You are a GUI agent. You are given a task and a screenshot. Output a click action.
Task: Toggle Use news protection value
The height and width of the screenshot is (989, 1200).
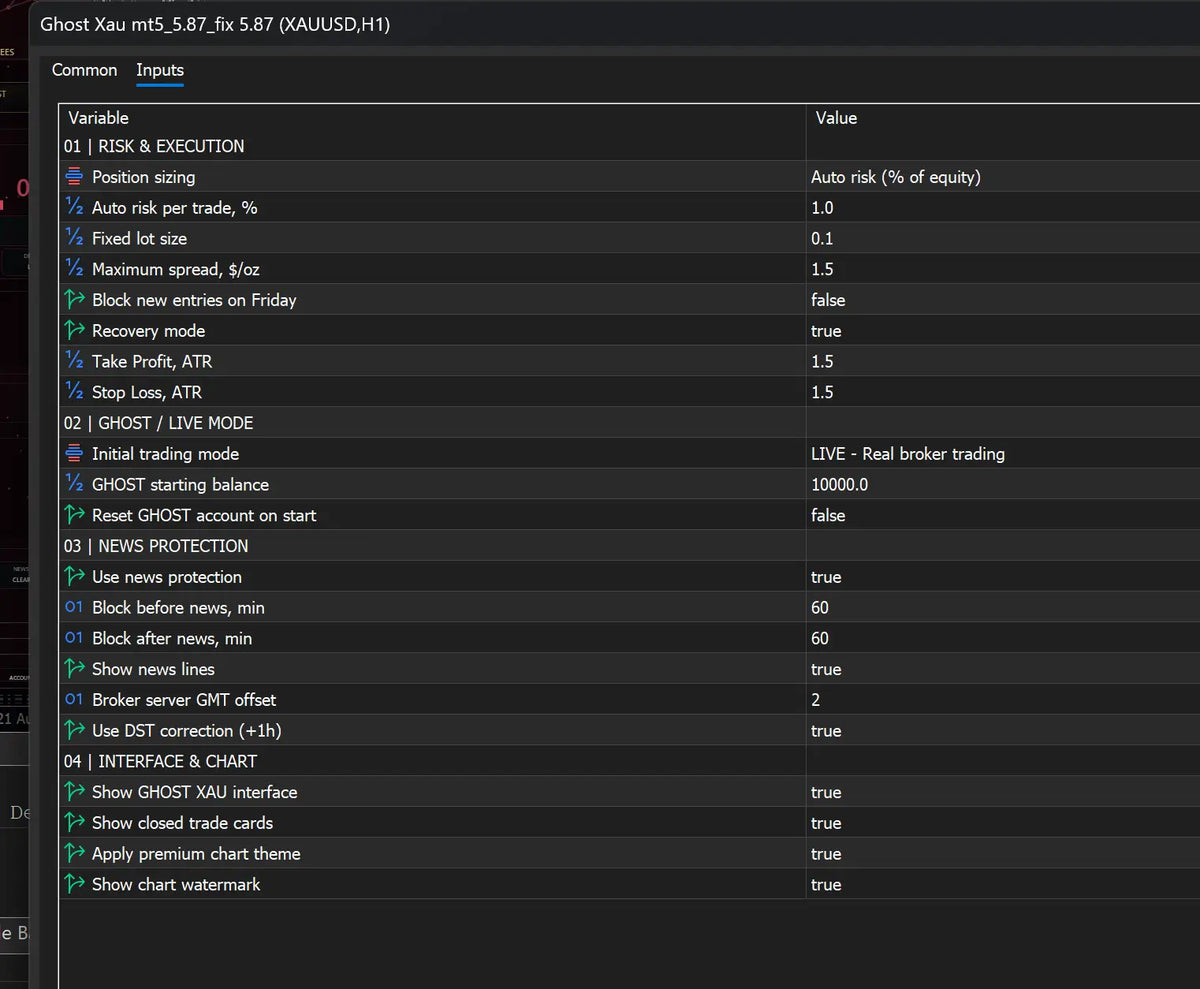tap(1003, 577)
